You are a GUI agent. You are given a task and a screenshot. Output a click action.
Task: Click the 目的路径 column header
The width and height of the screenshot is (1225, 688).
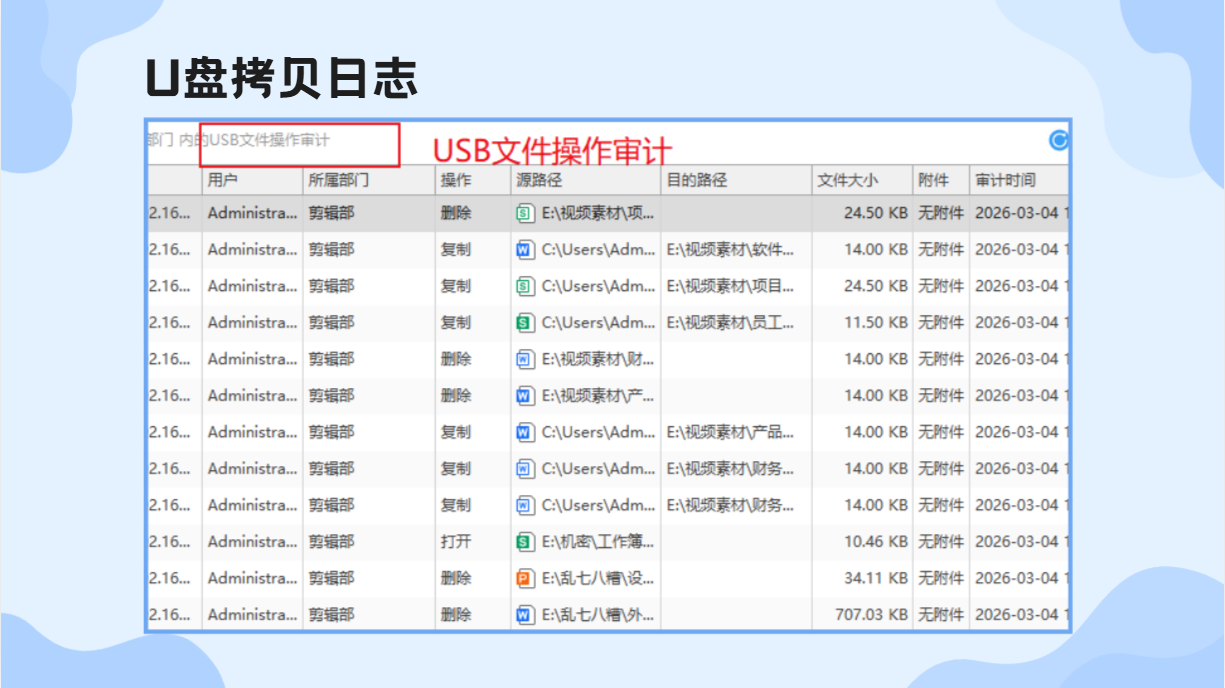(x=736, y=180)
